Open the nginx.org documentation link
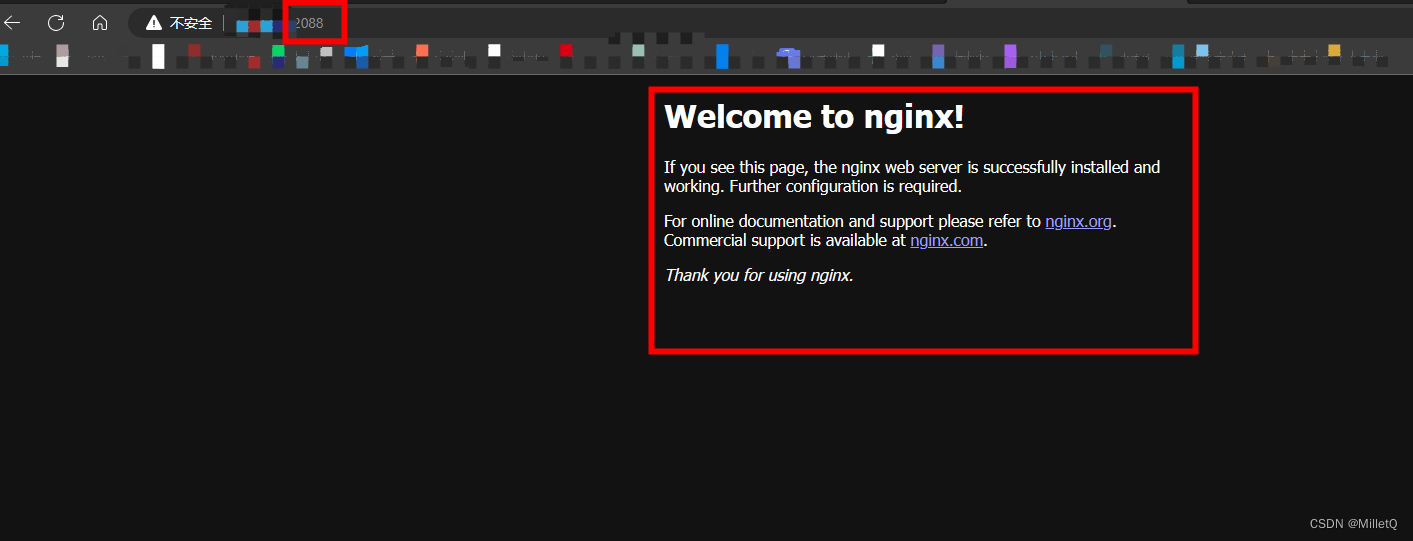1413x541 pixels. pos(1078,222)
